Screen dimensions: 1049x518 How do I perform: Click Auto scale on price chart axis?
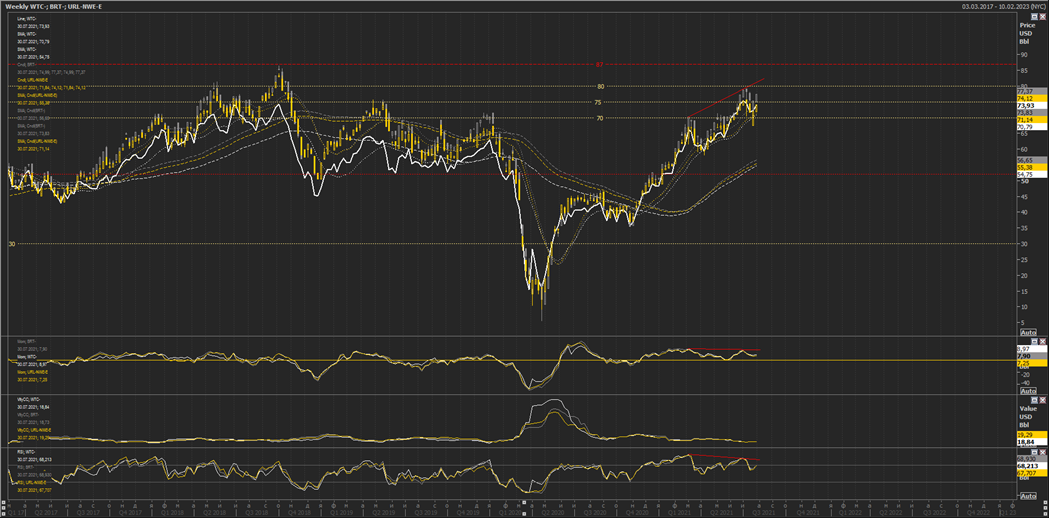[x=1028, y=332]
